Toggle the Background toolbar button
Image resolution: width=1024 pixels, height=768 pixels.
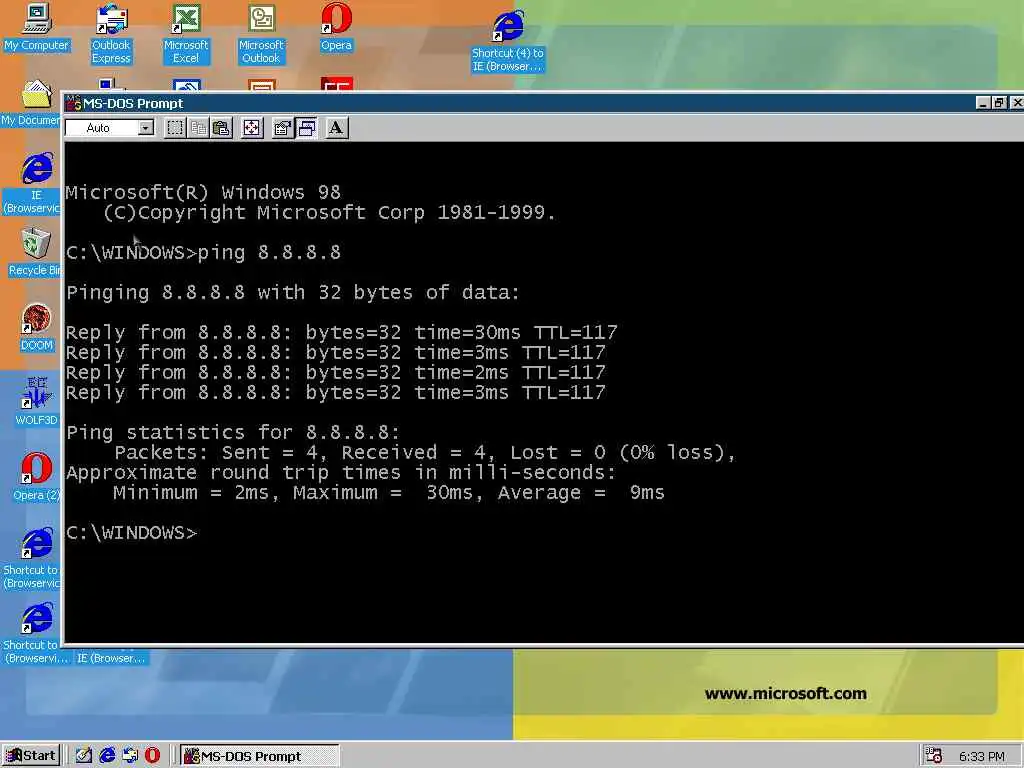pyautogui.click(x=306, y=128)
